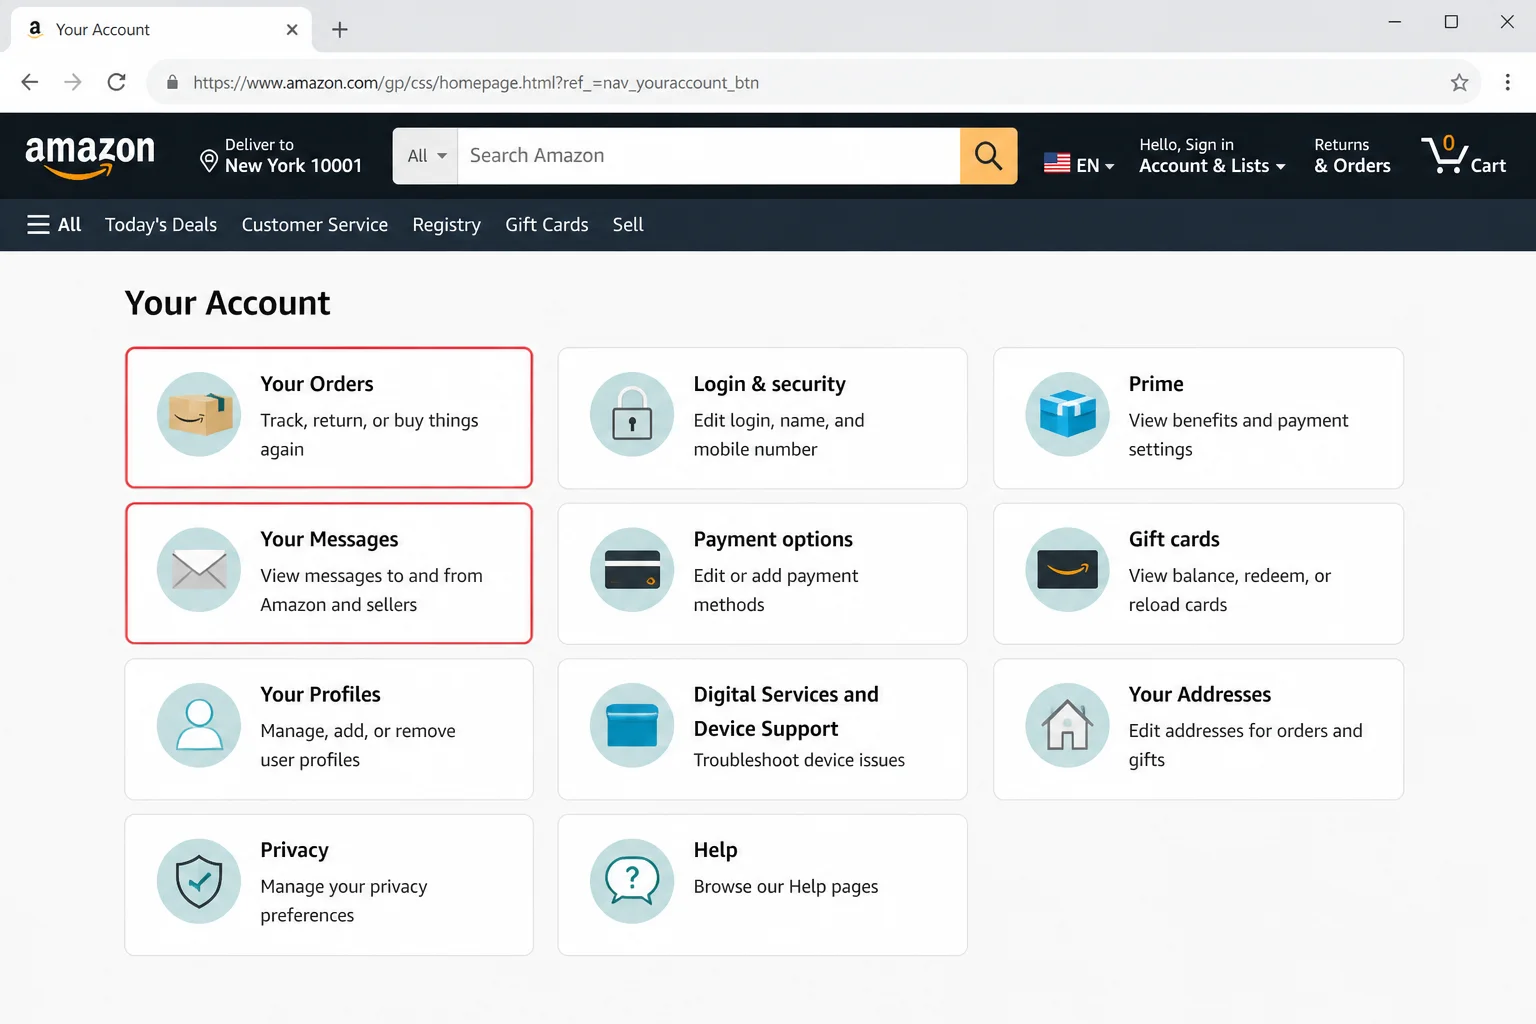Open the shopping cart icon

point(1444,155)
